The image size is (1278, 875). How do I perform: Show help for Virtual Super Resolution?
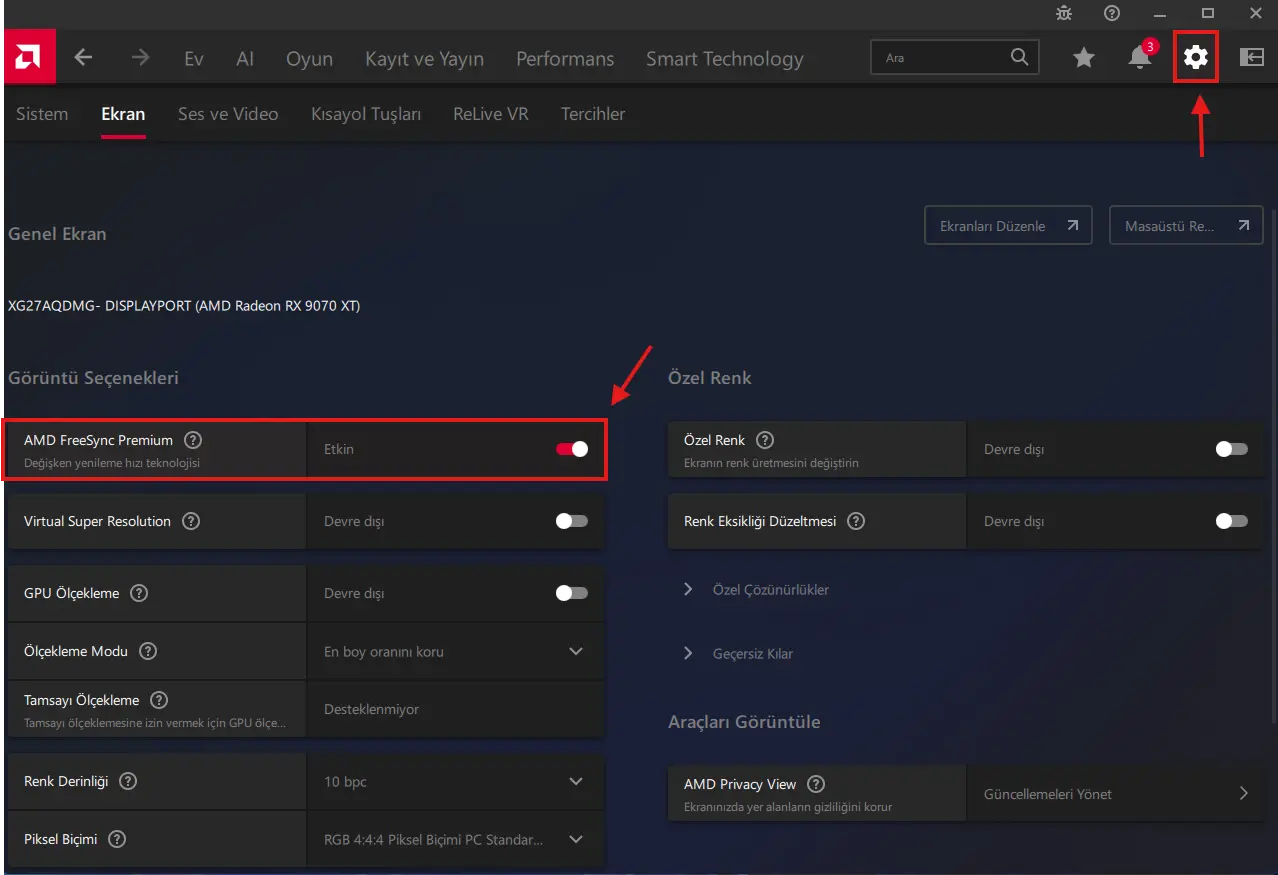coord(191,521)
